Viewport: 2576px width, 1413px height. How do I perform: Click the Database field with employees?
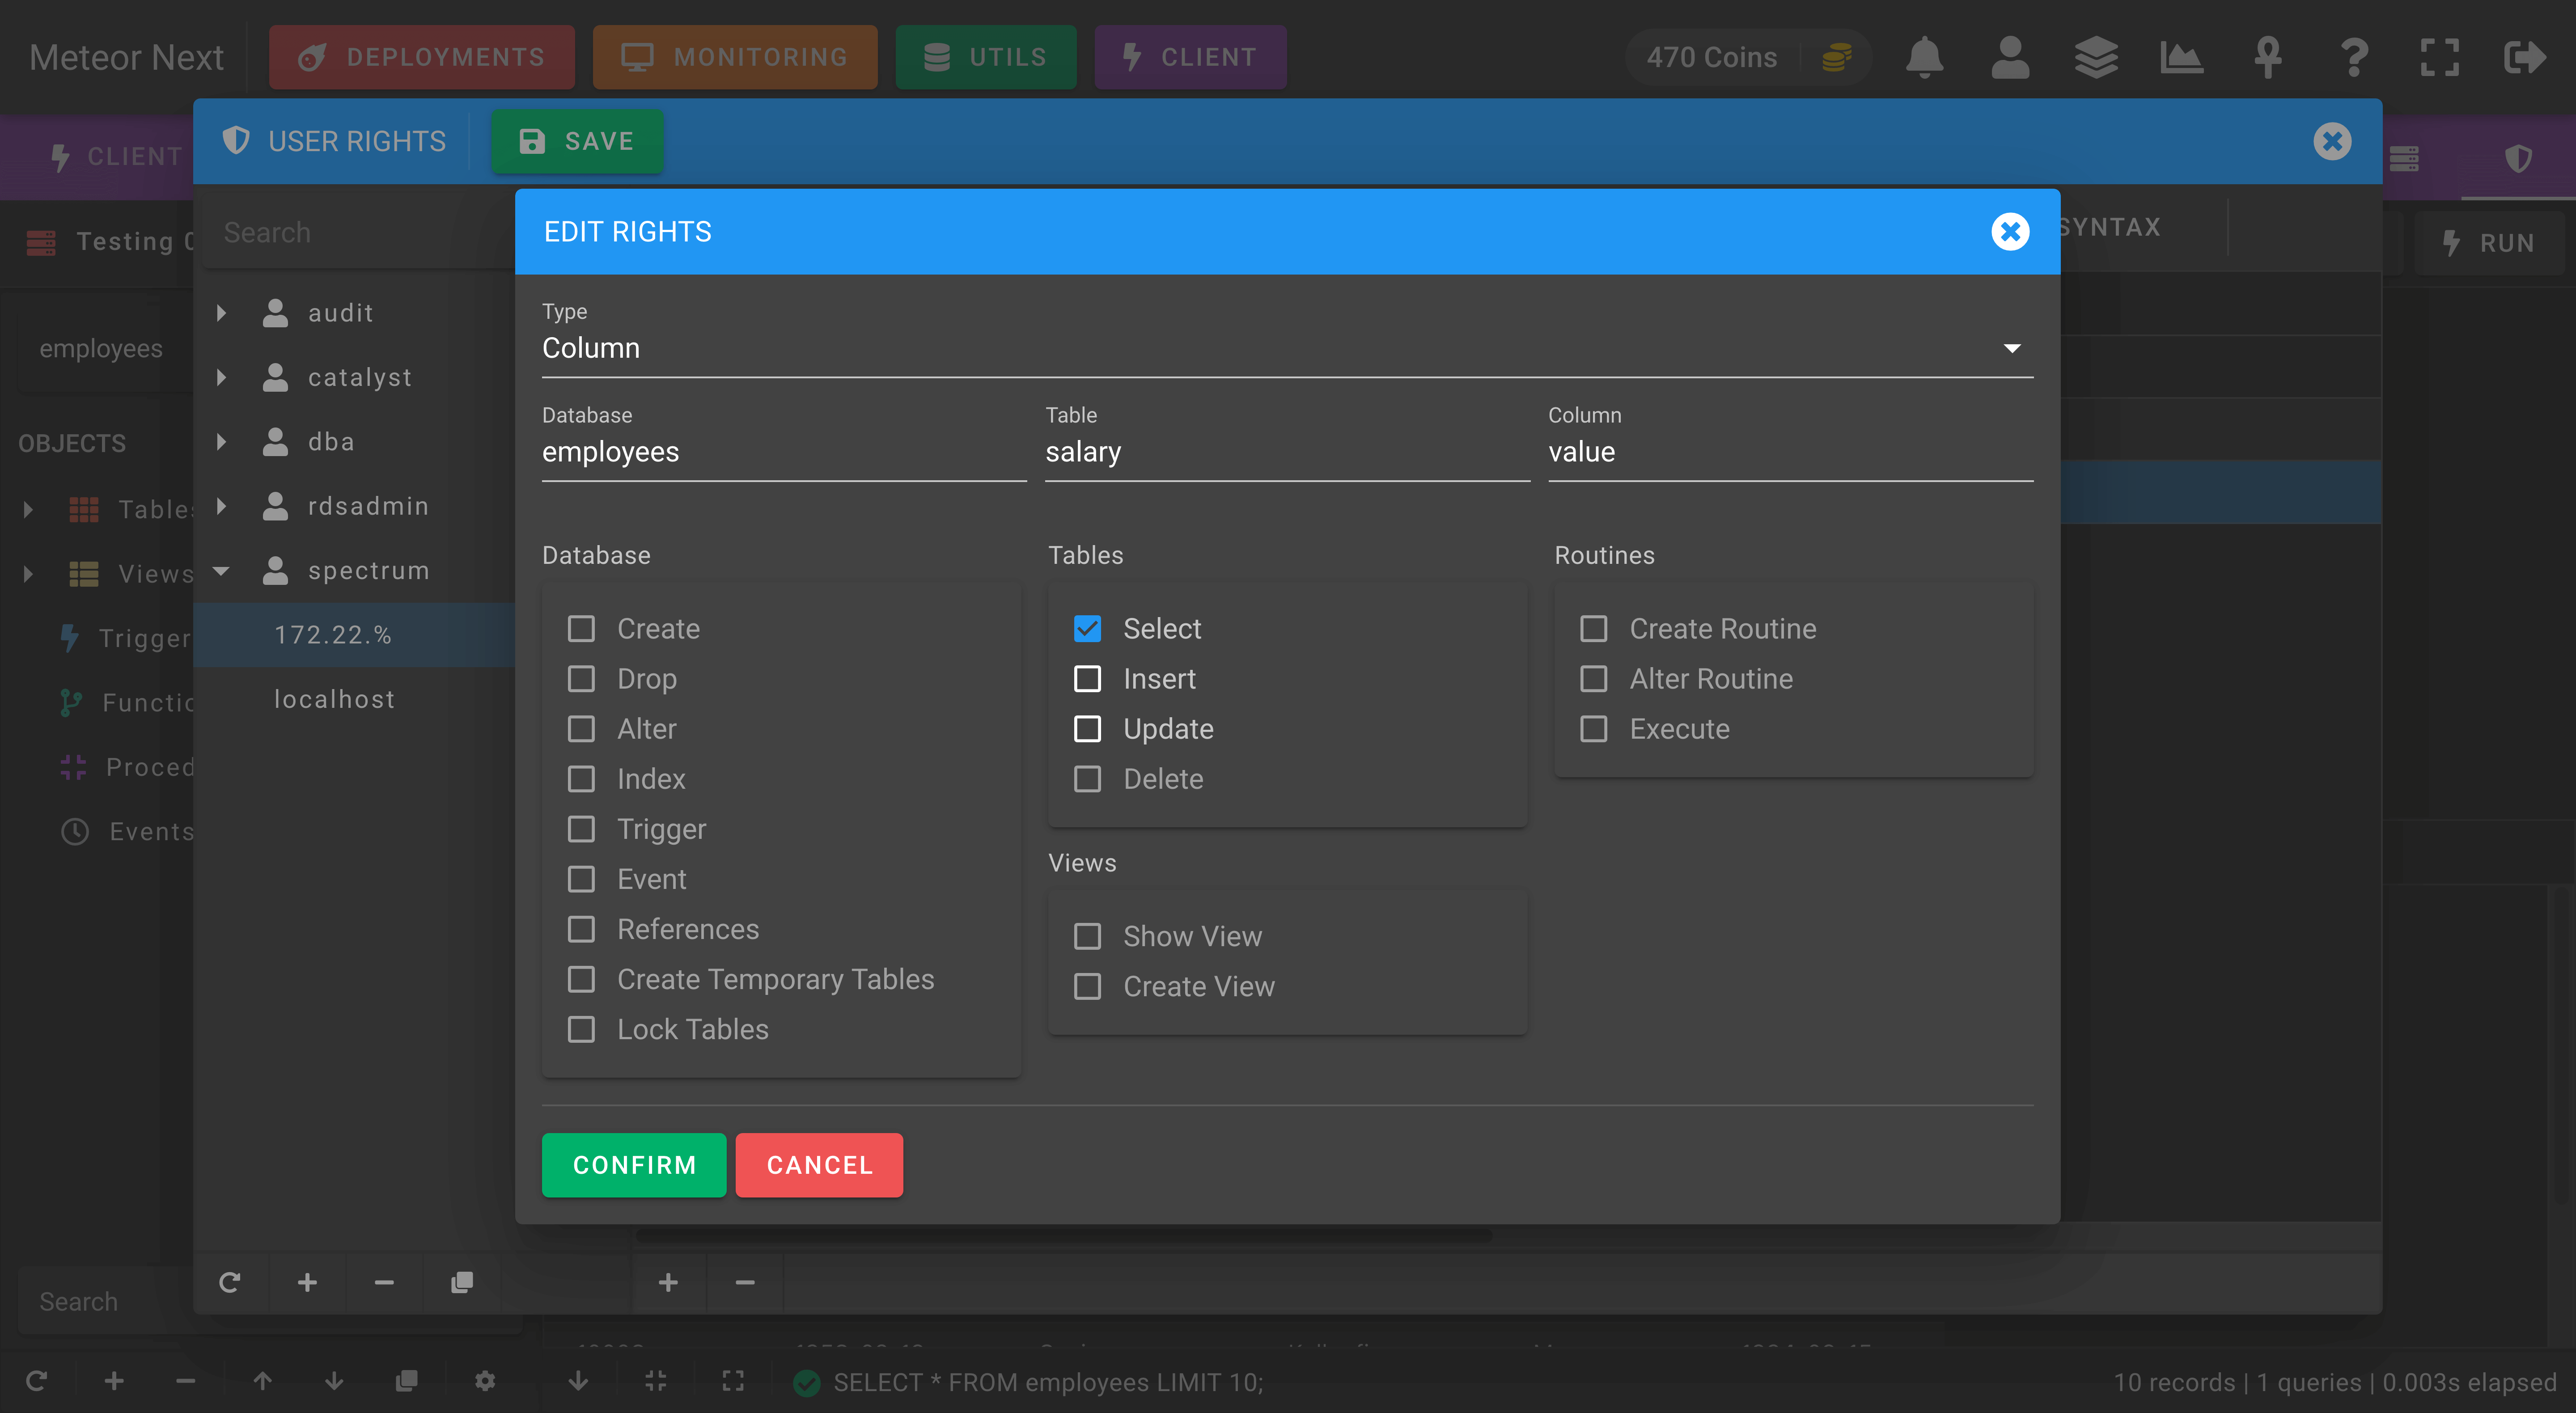[x=784, y=452]
